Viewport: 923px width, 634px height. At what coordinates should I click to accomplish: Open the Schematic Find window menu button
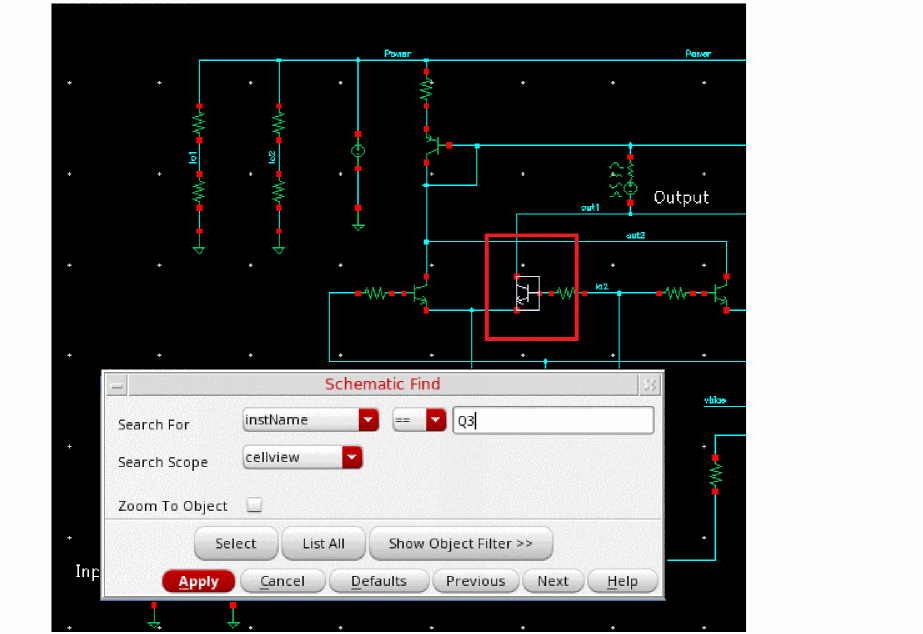pyautogui.click(x=117, y=386)
